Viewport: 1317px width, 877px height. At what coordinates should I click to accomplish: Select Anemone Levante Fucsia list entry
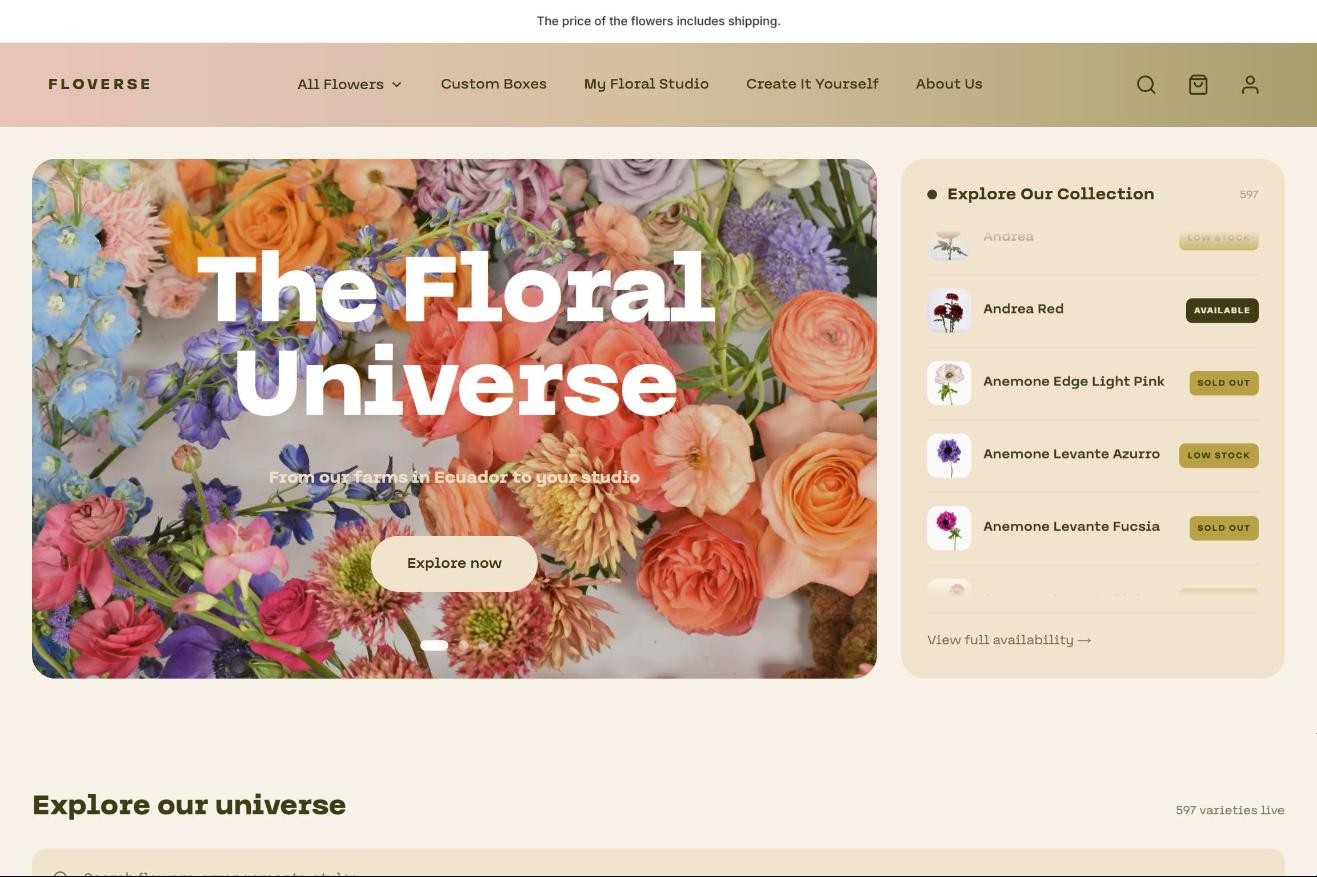click(1071, 526)
